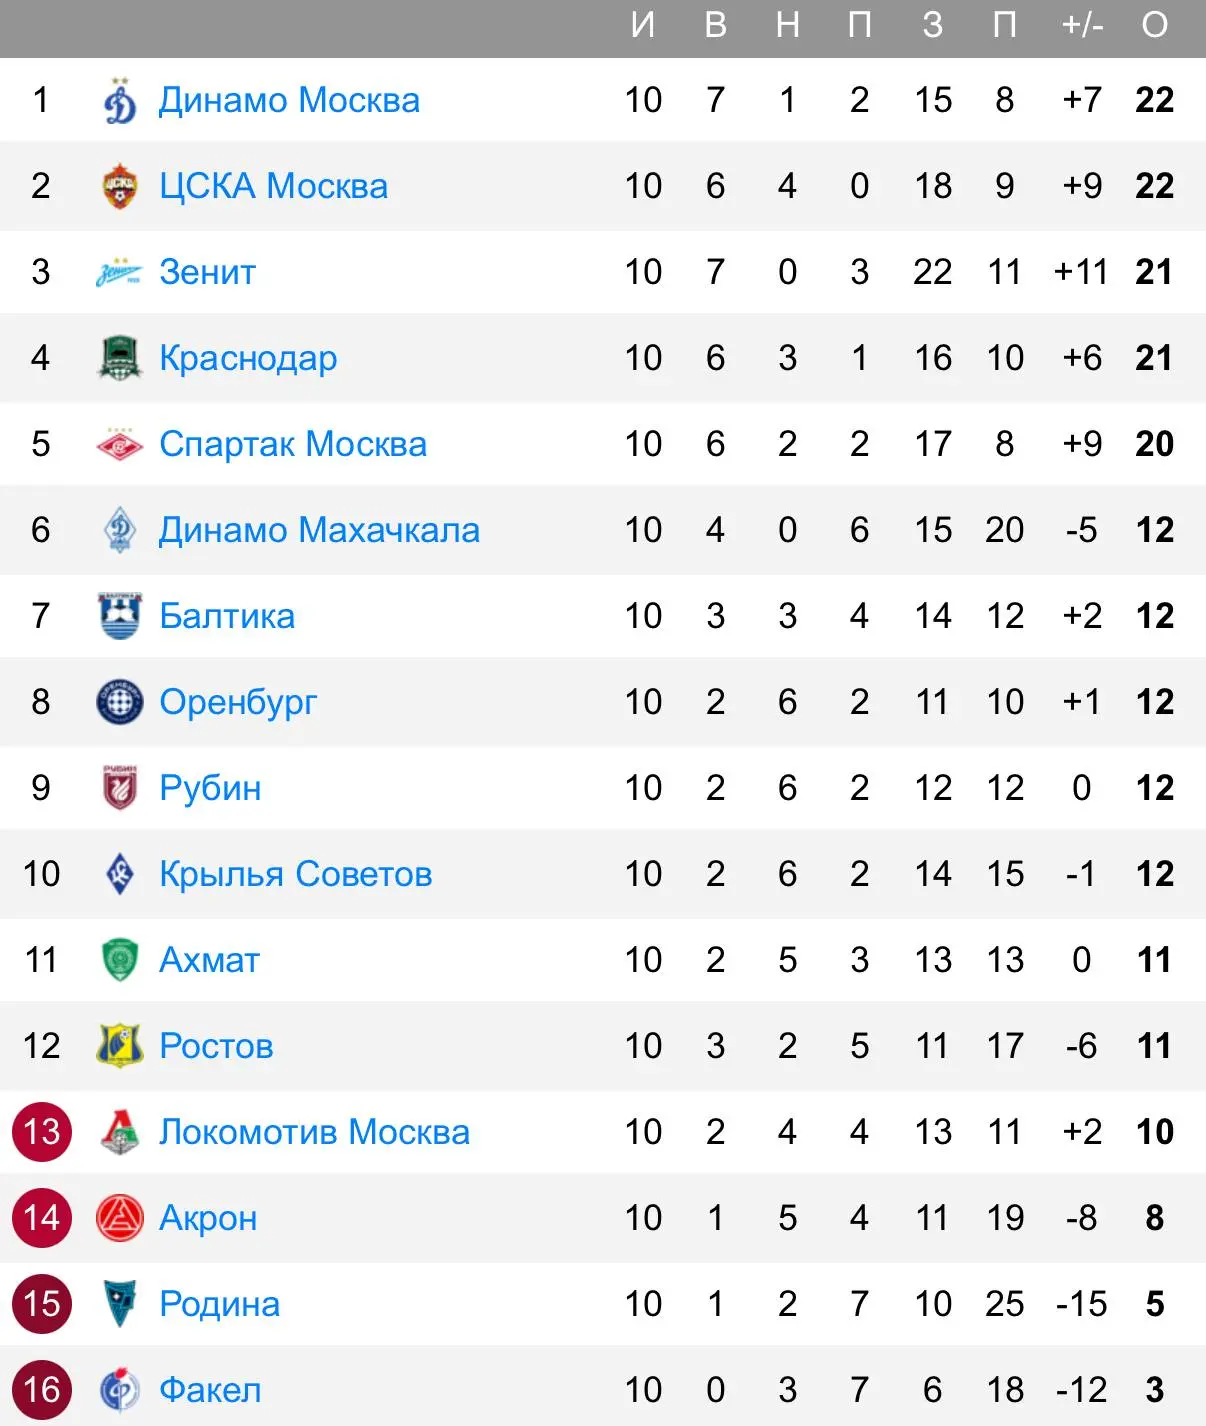Click the Краснодар green crest icon
The width and height of the screenshot is (1206, 1426).
coord(120,358)
